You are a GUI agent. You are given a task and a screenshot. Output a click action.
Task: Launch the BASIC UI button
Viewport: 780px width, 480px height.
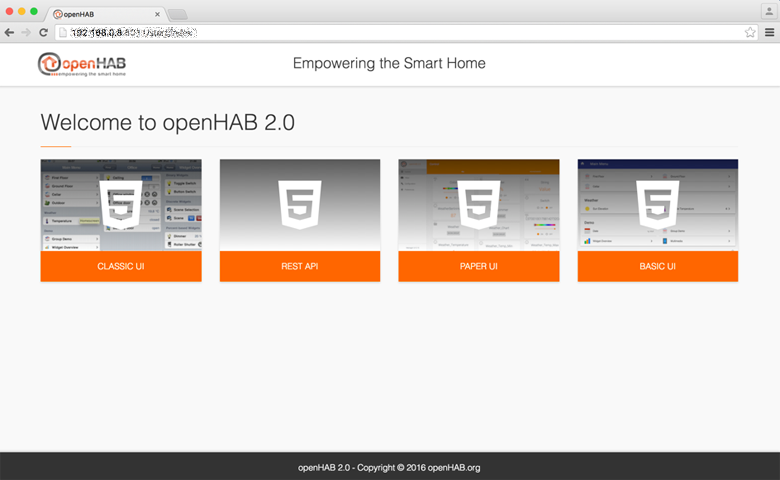tap(658, 266)
